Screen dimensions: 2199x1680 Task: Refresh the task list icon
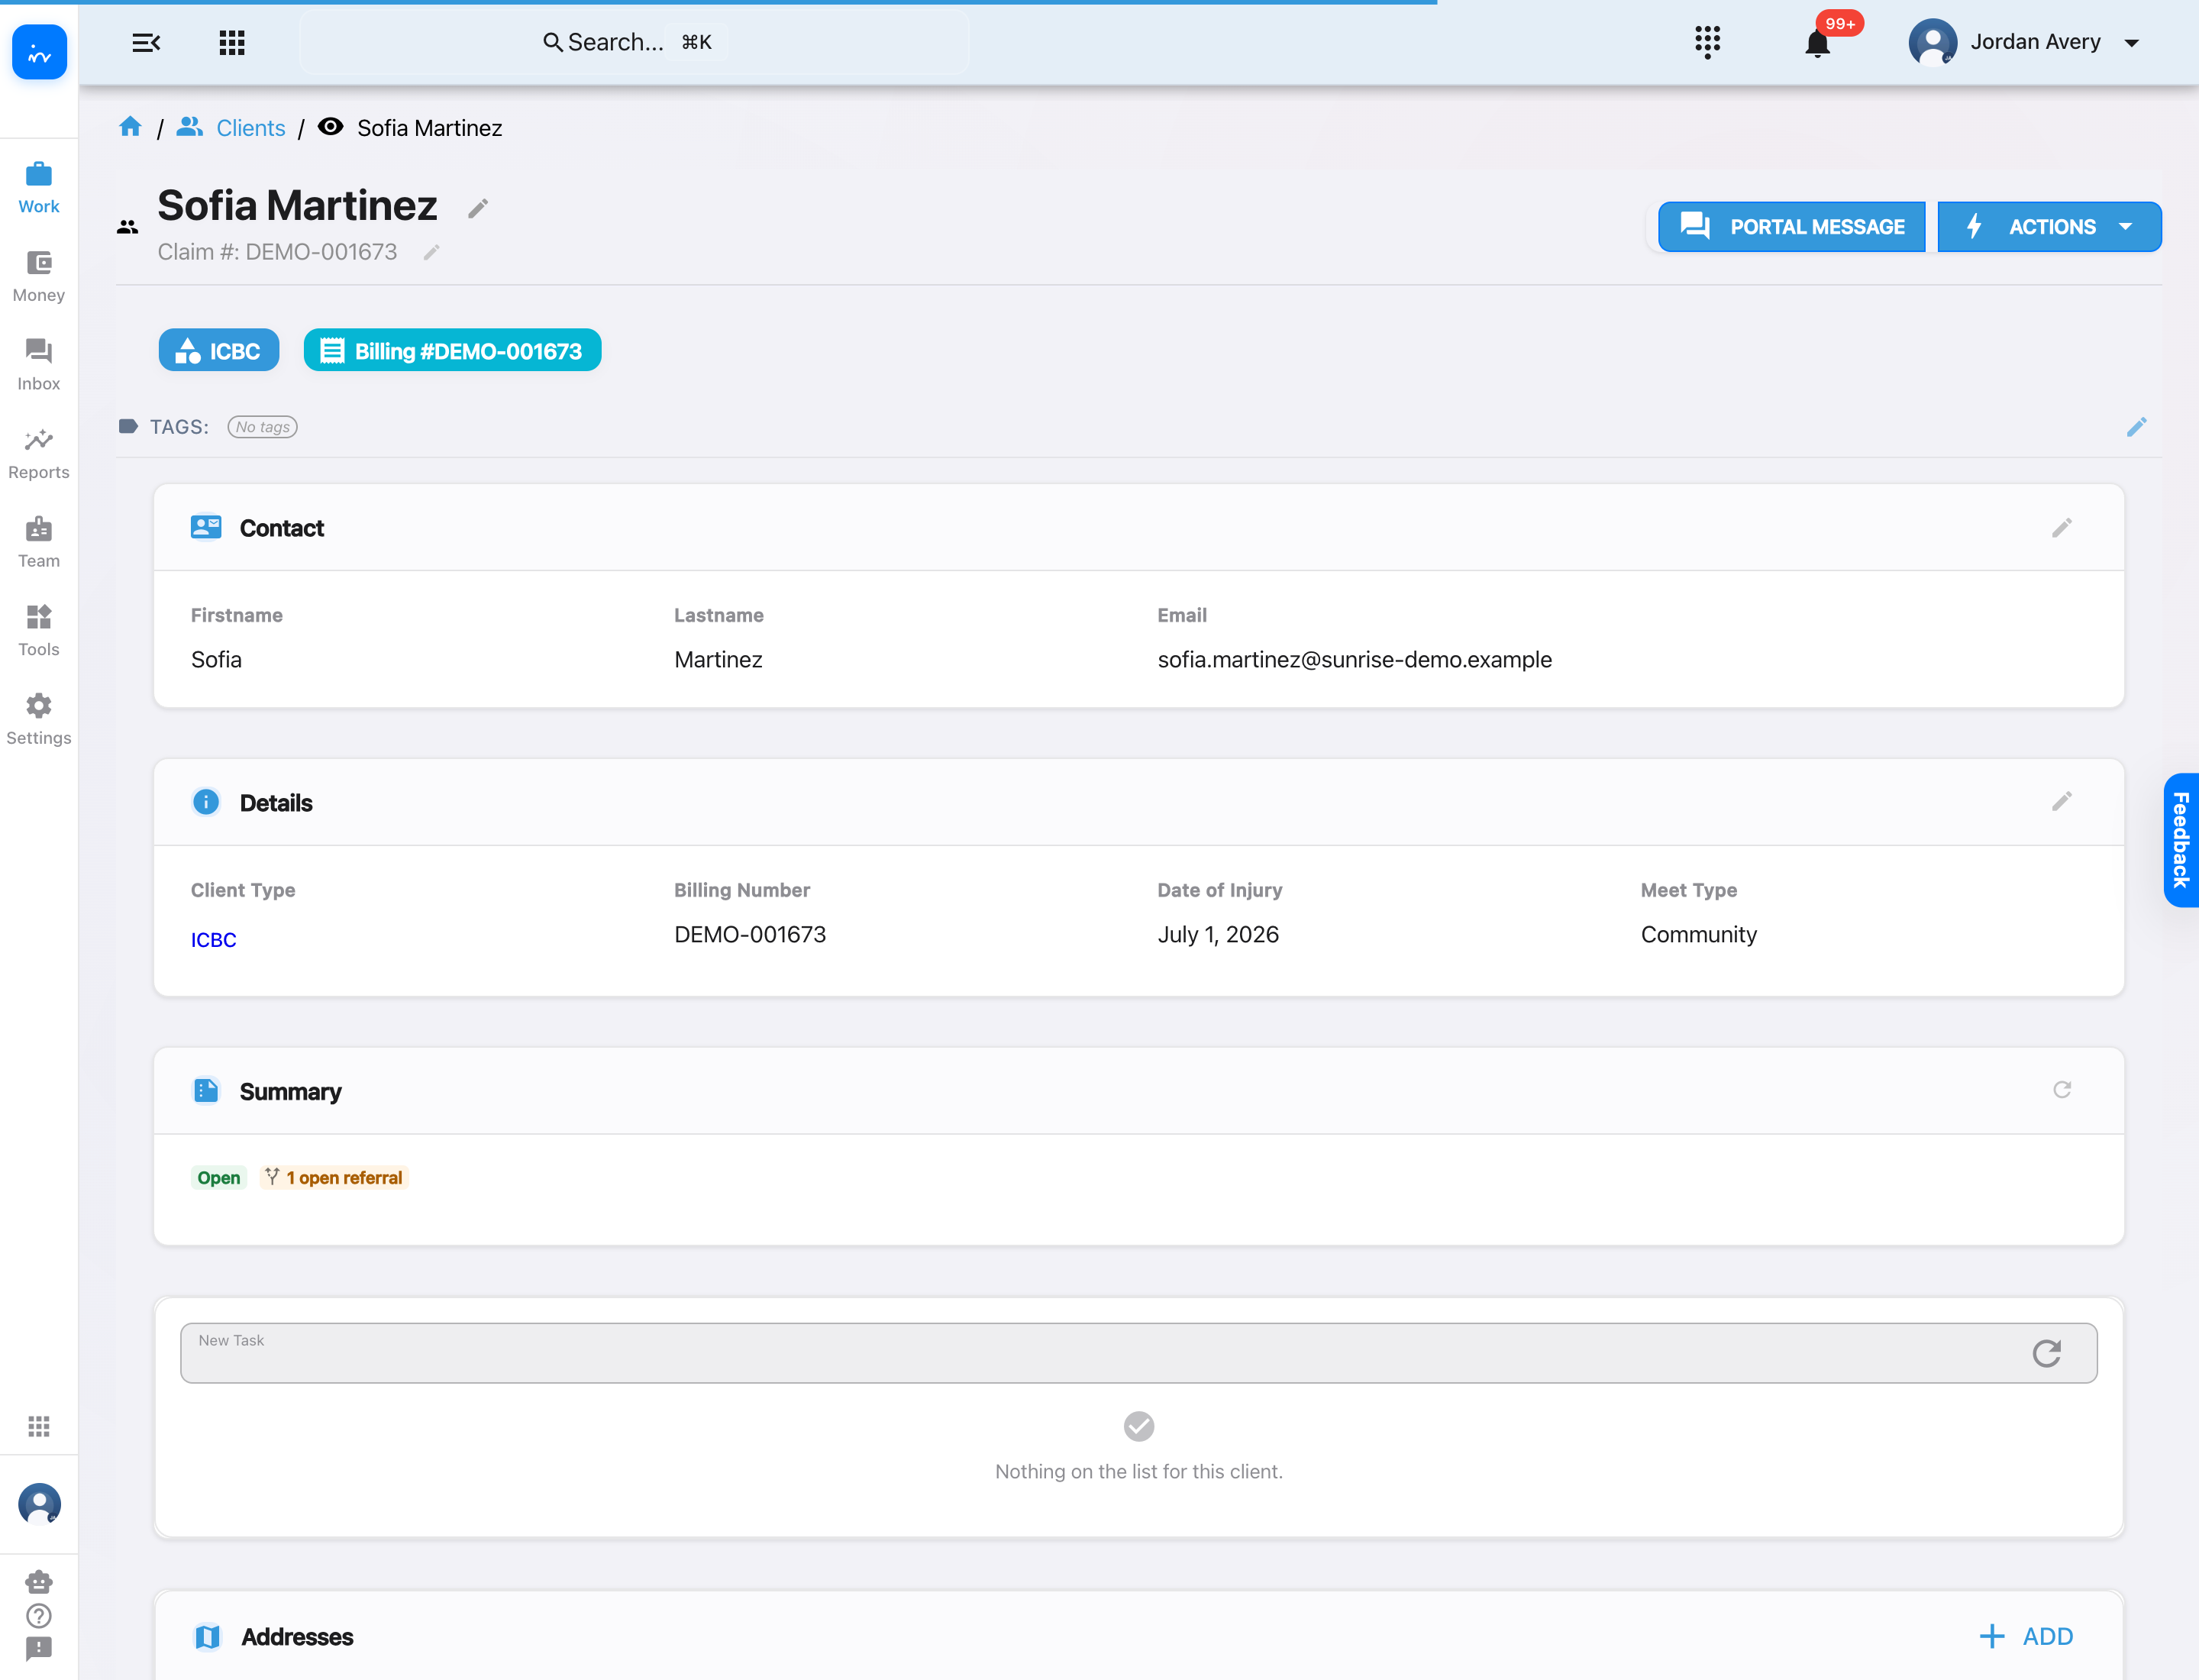coord(2046,1353)
